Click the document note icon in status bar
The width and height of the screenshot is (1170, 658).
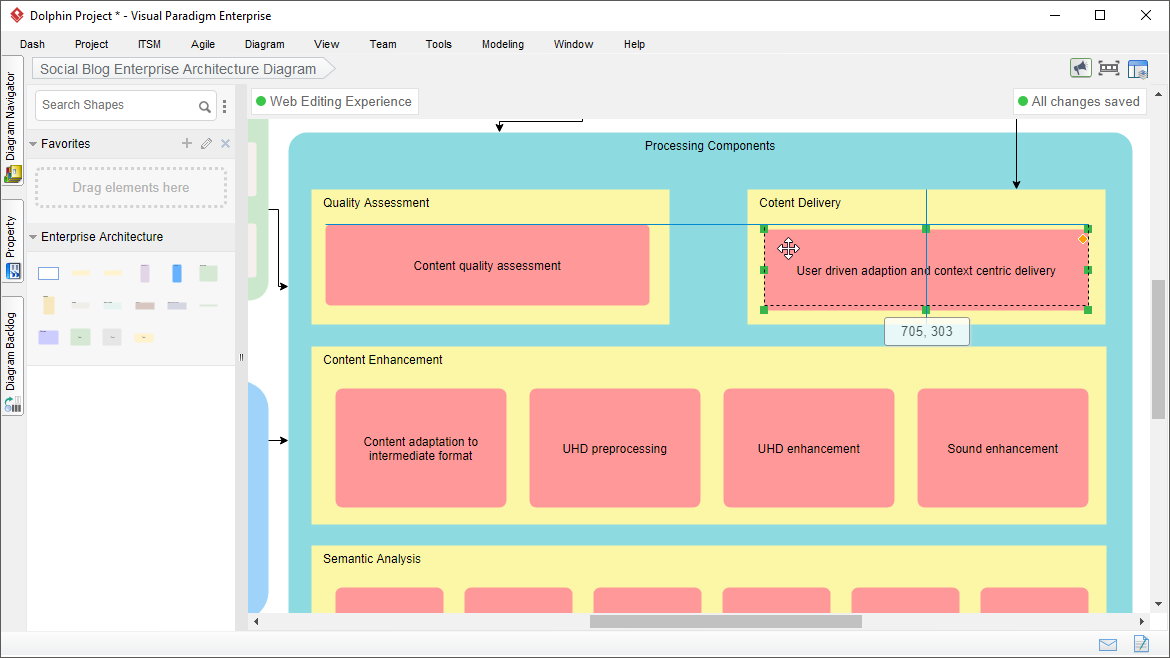pyautogui.click(x=1141, y=643)
